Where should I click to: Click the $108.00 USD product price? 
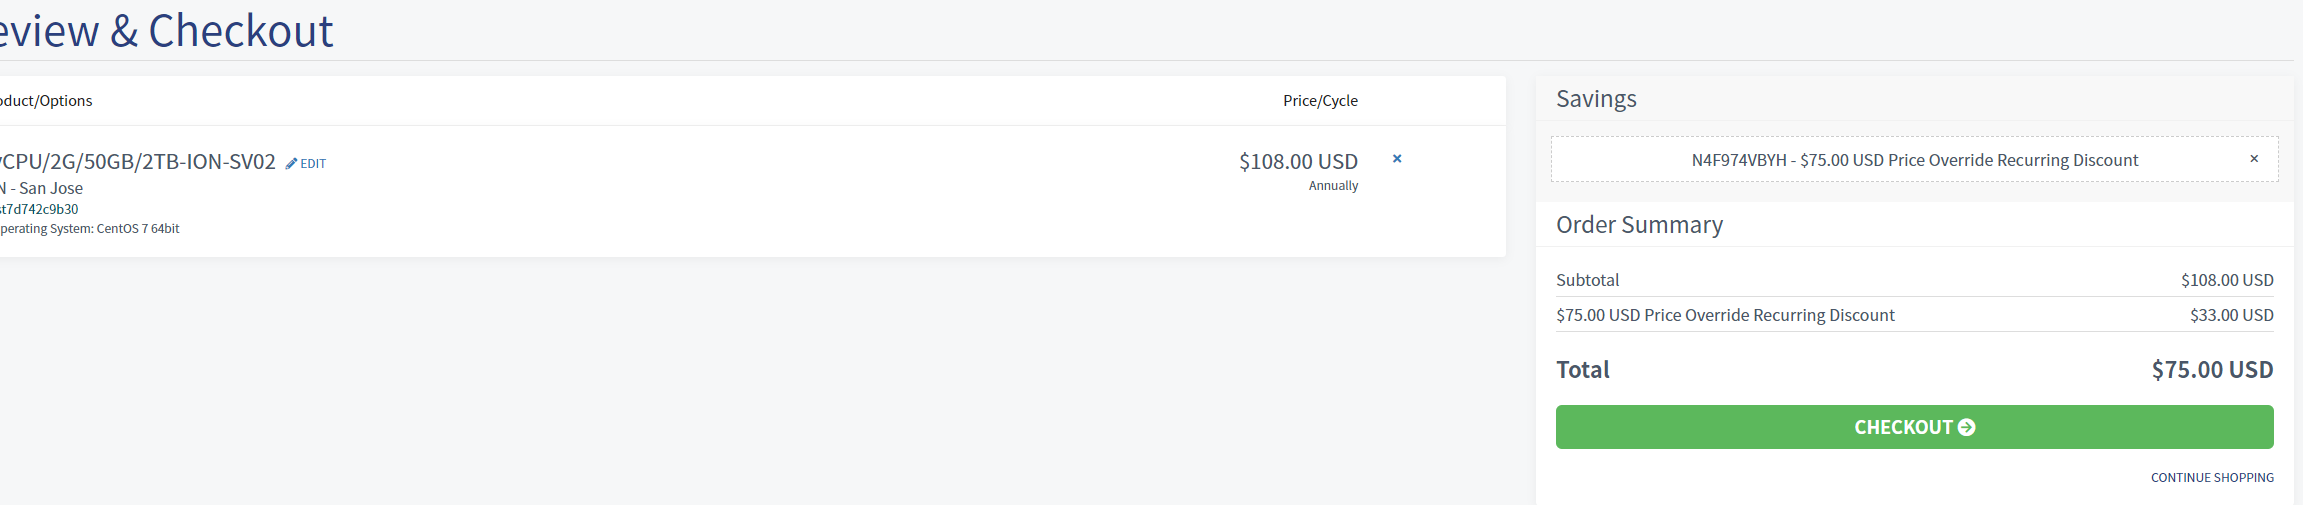click(1298, 162)
